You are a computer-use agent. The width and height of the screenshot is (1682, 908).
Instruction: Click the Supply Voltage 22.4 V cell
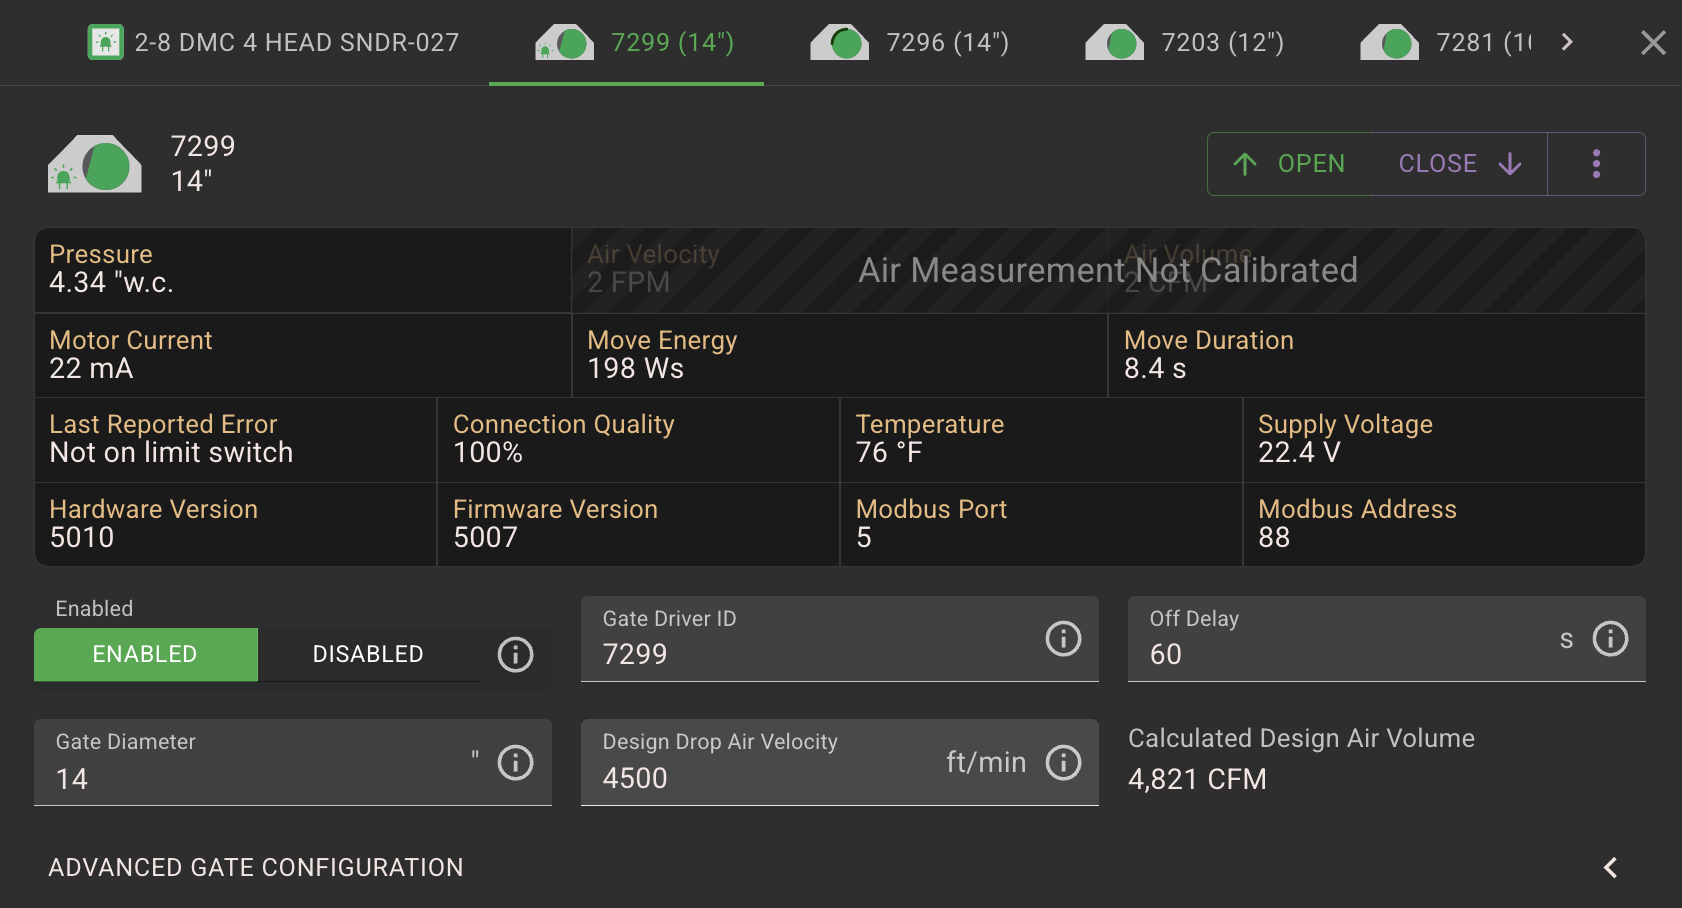(1444, 440)
